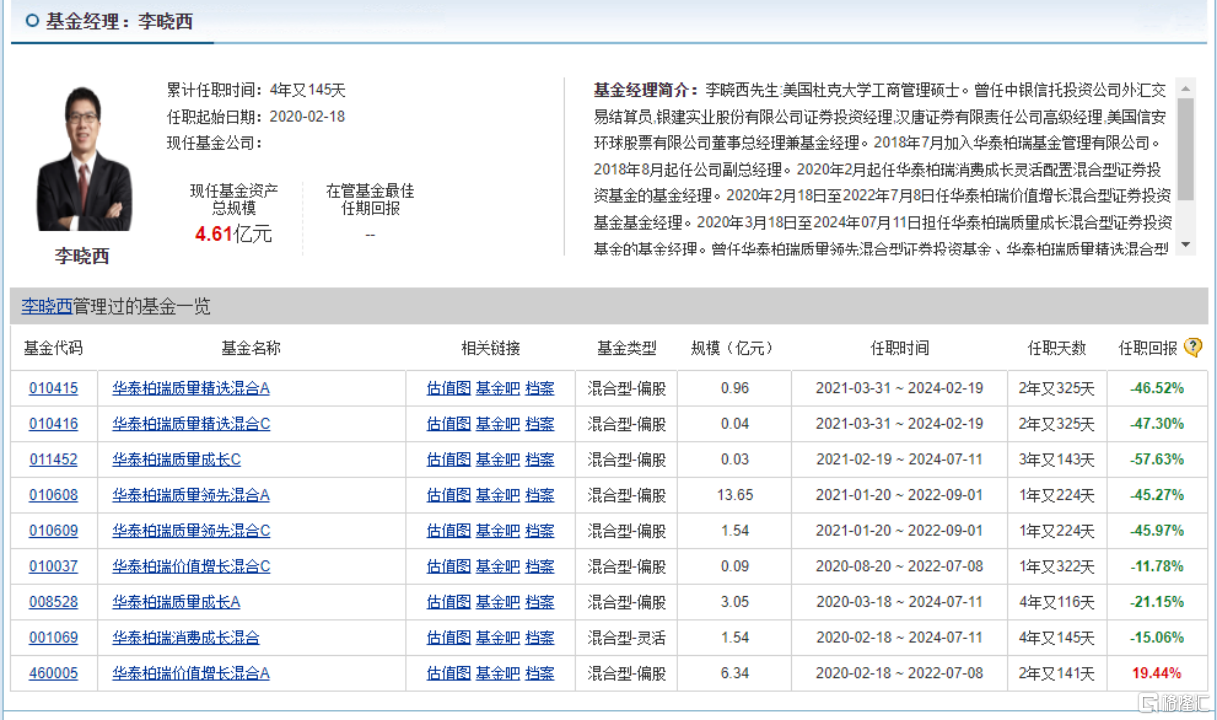Open the 华泰柏瑞质量精选混合A fund page

(x=191, y=388)
